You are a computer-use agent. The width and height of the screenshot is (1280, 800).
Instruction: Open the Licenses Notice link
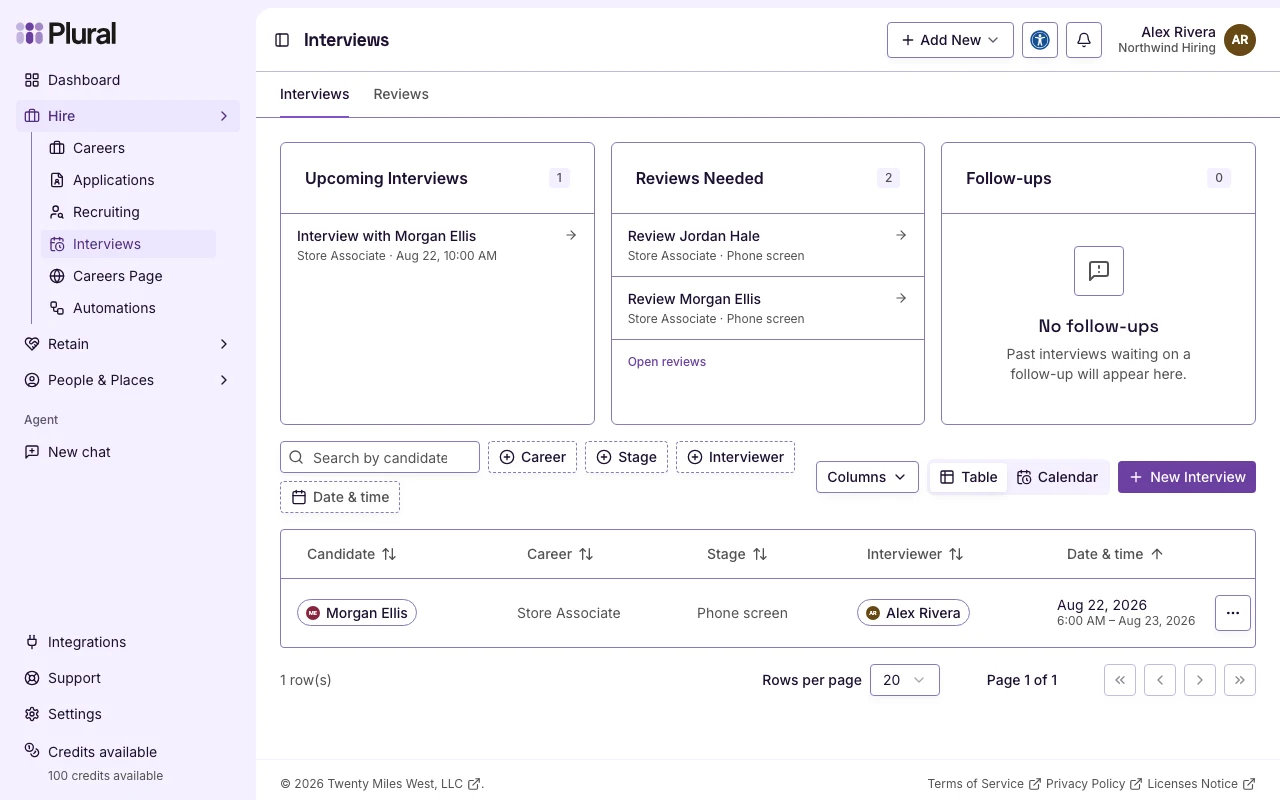(x=1201, y=784)
